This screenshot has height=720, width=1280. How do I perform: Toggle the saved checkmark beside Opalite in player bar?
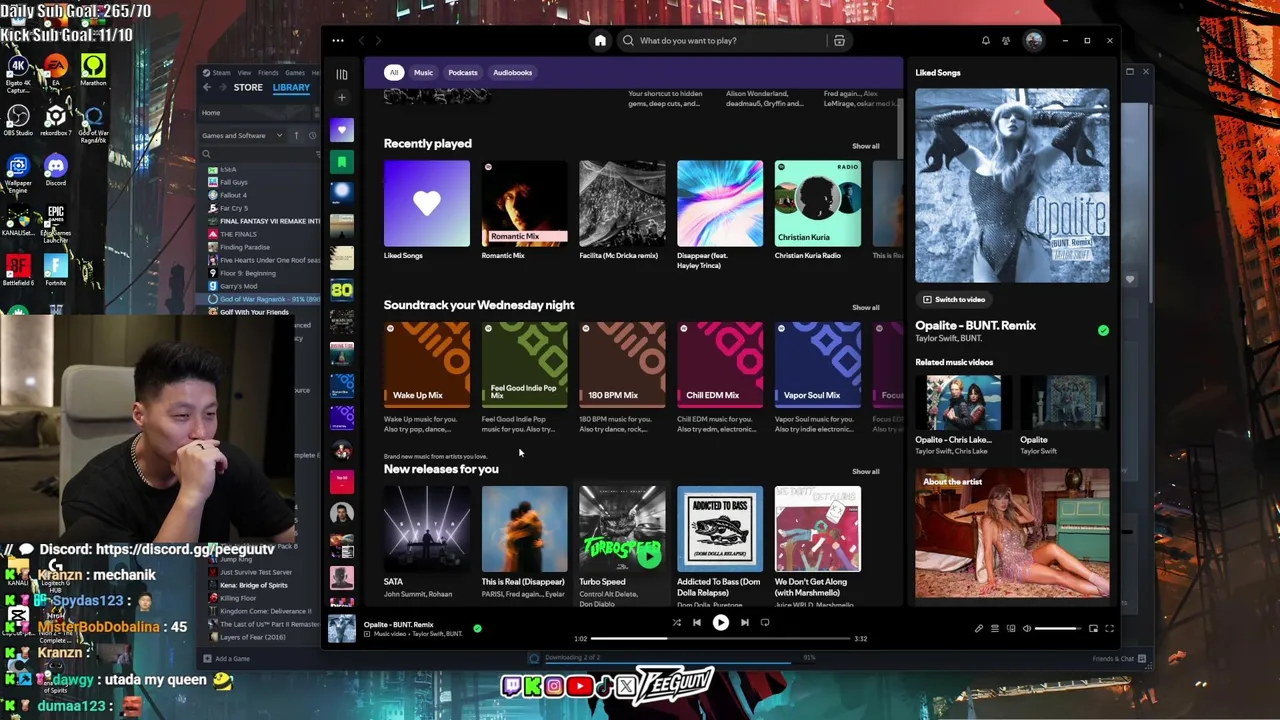(477, 628)
